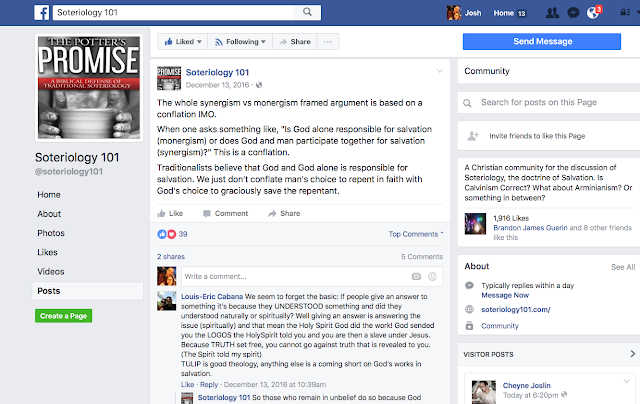The height and width of the screenshot is (404, 640).
Task: Open the three-dots more options button
Action: [327, 42]
